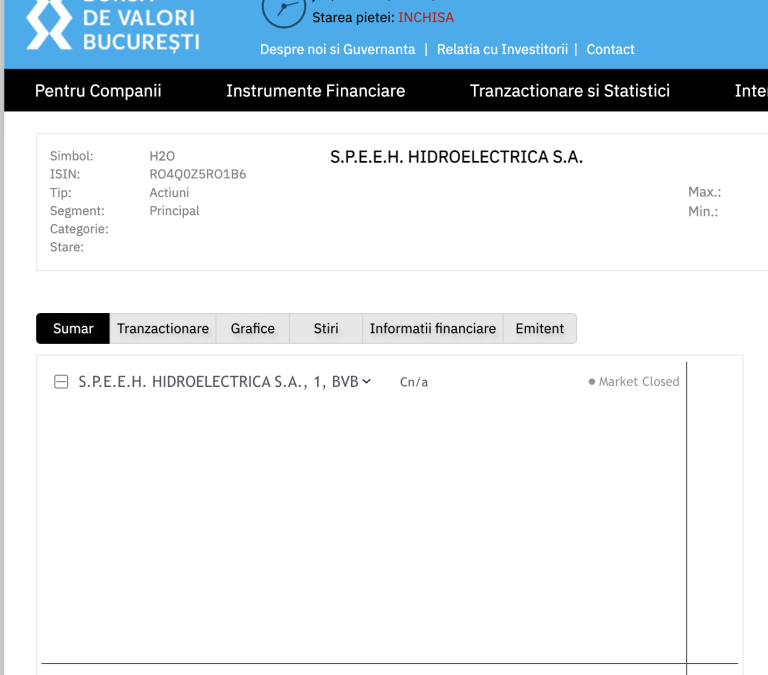Open Relatia cu Investitorii link
This screenshot has height=675, width=768.
(503, 49)
